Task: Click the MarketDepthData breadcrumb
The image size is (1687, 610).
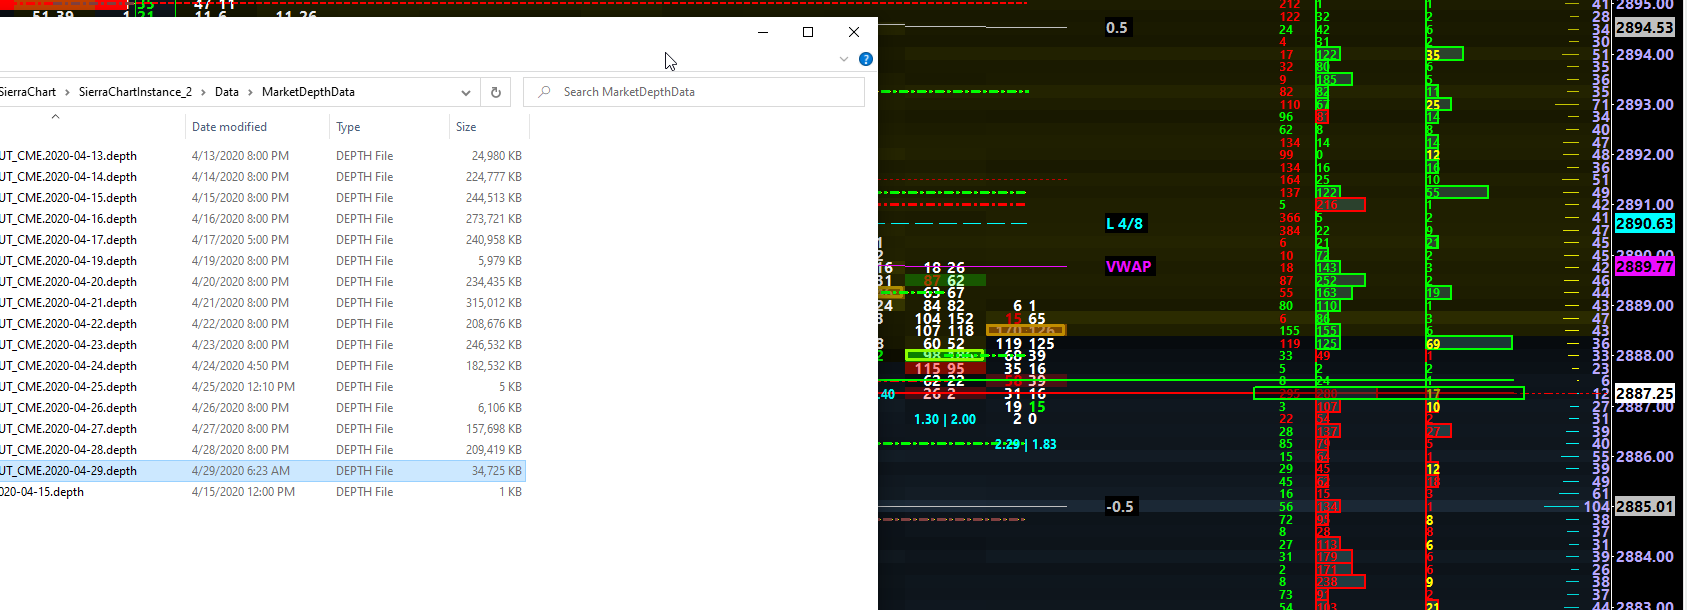Action: tap(308, 92)
